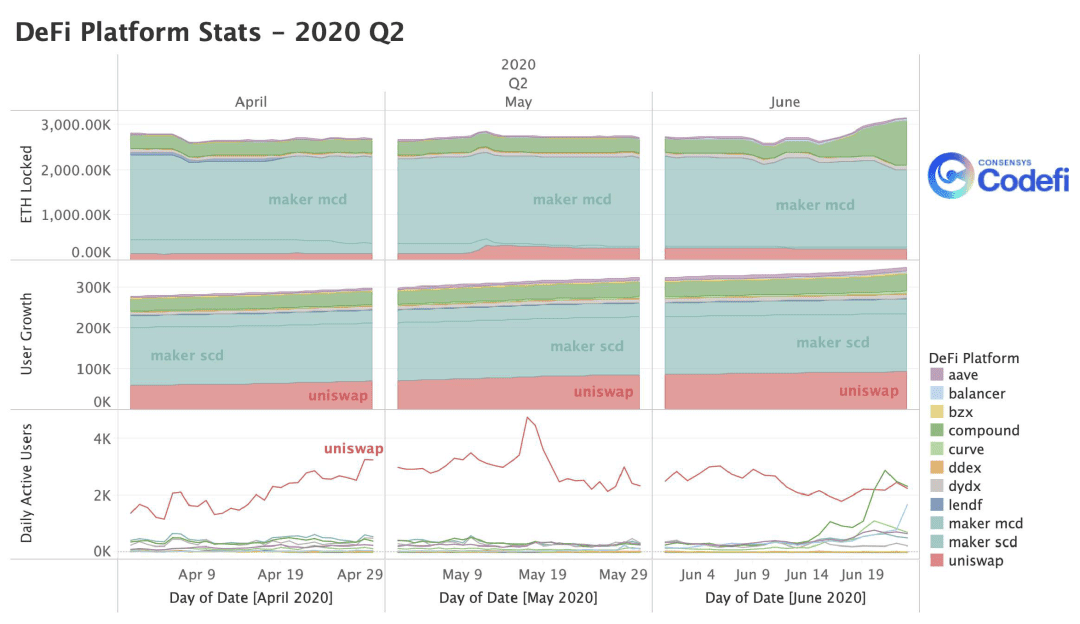Click the maker scd legend swatch
The height and width of the screenshot is (624, 1080).
click(937, 542)
